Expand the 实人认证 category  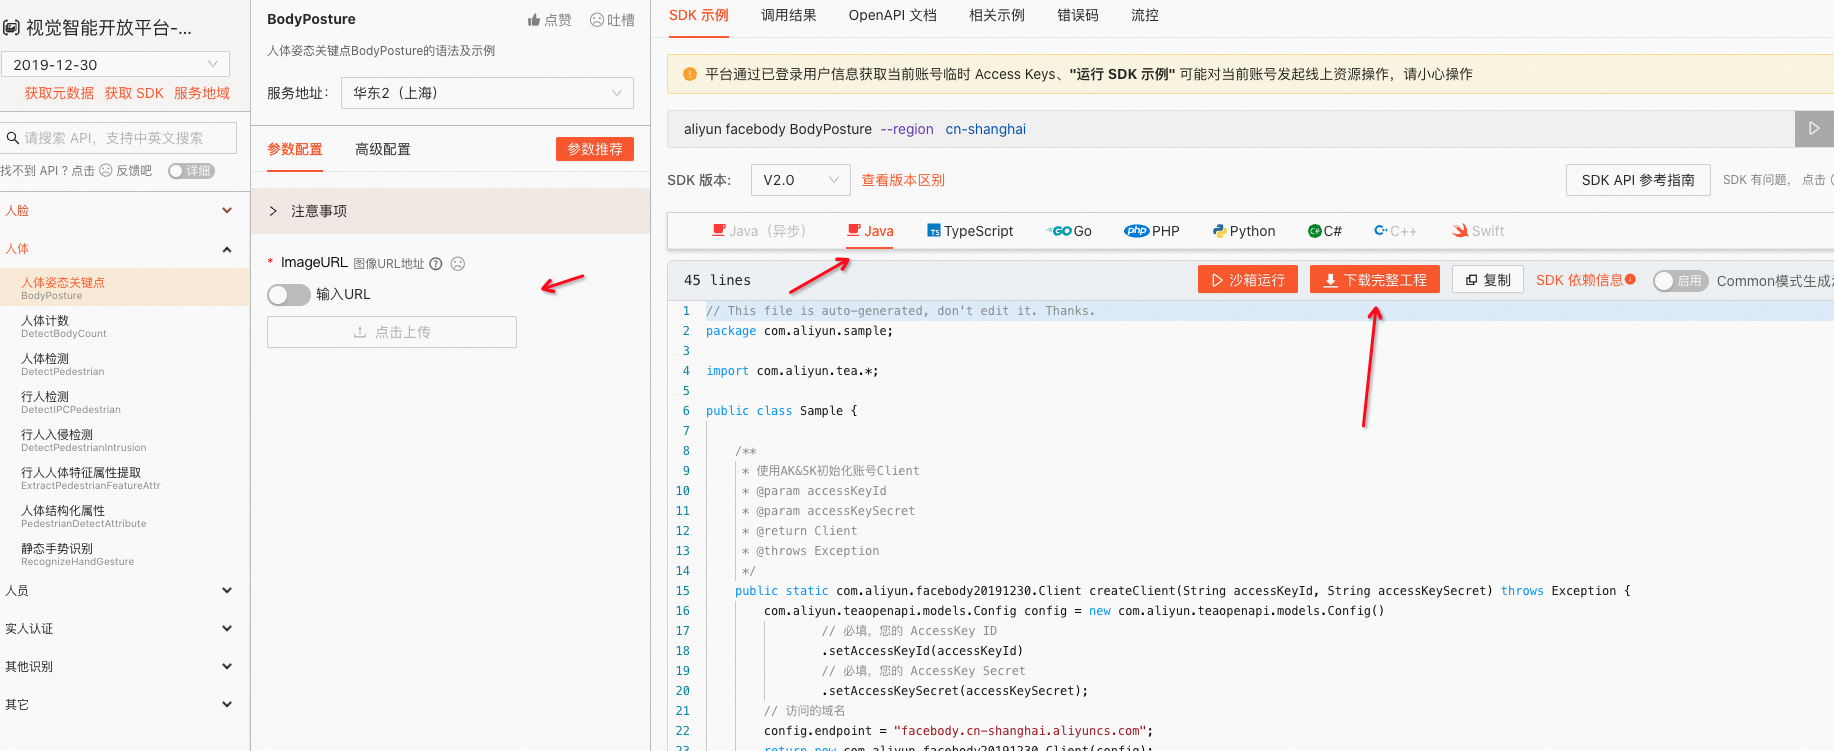pyautogui.click(x=124, y=629)
